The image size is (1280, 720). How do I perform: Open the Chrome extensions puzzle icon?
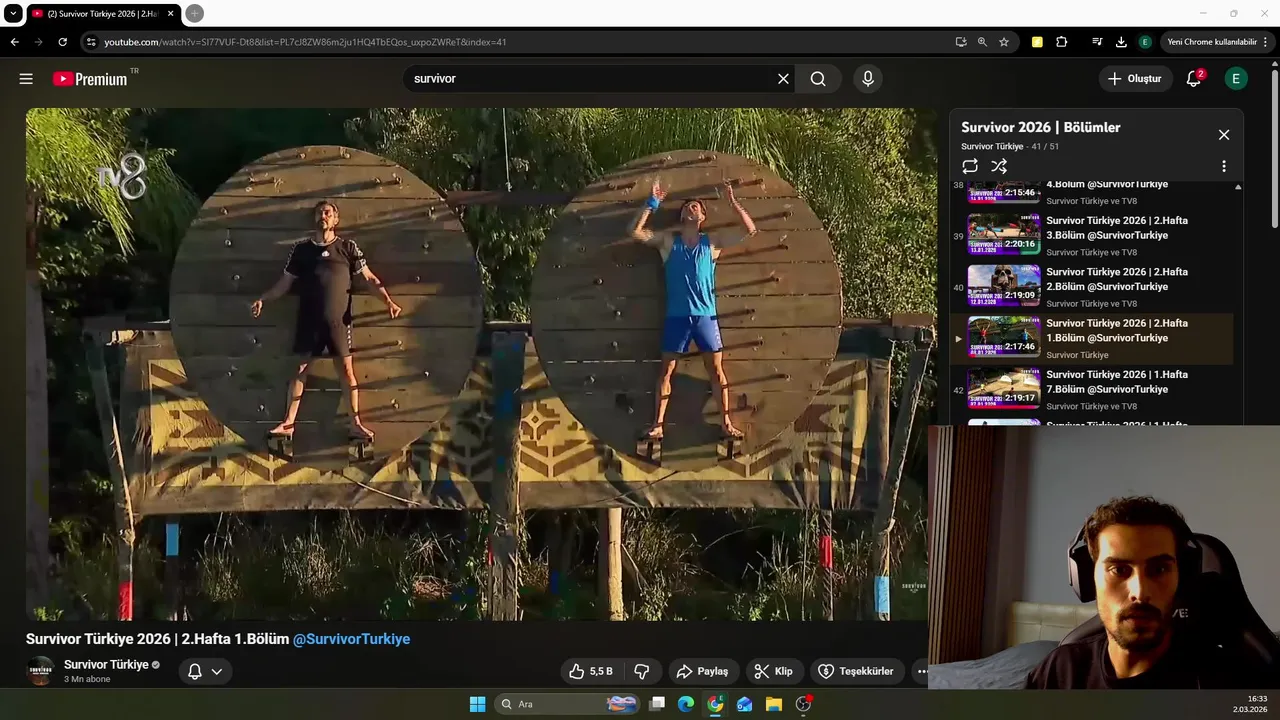pyautogui.click(x=1062, y=42)
